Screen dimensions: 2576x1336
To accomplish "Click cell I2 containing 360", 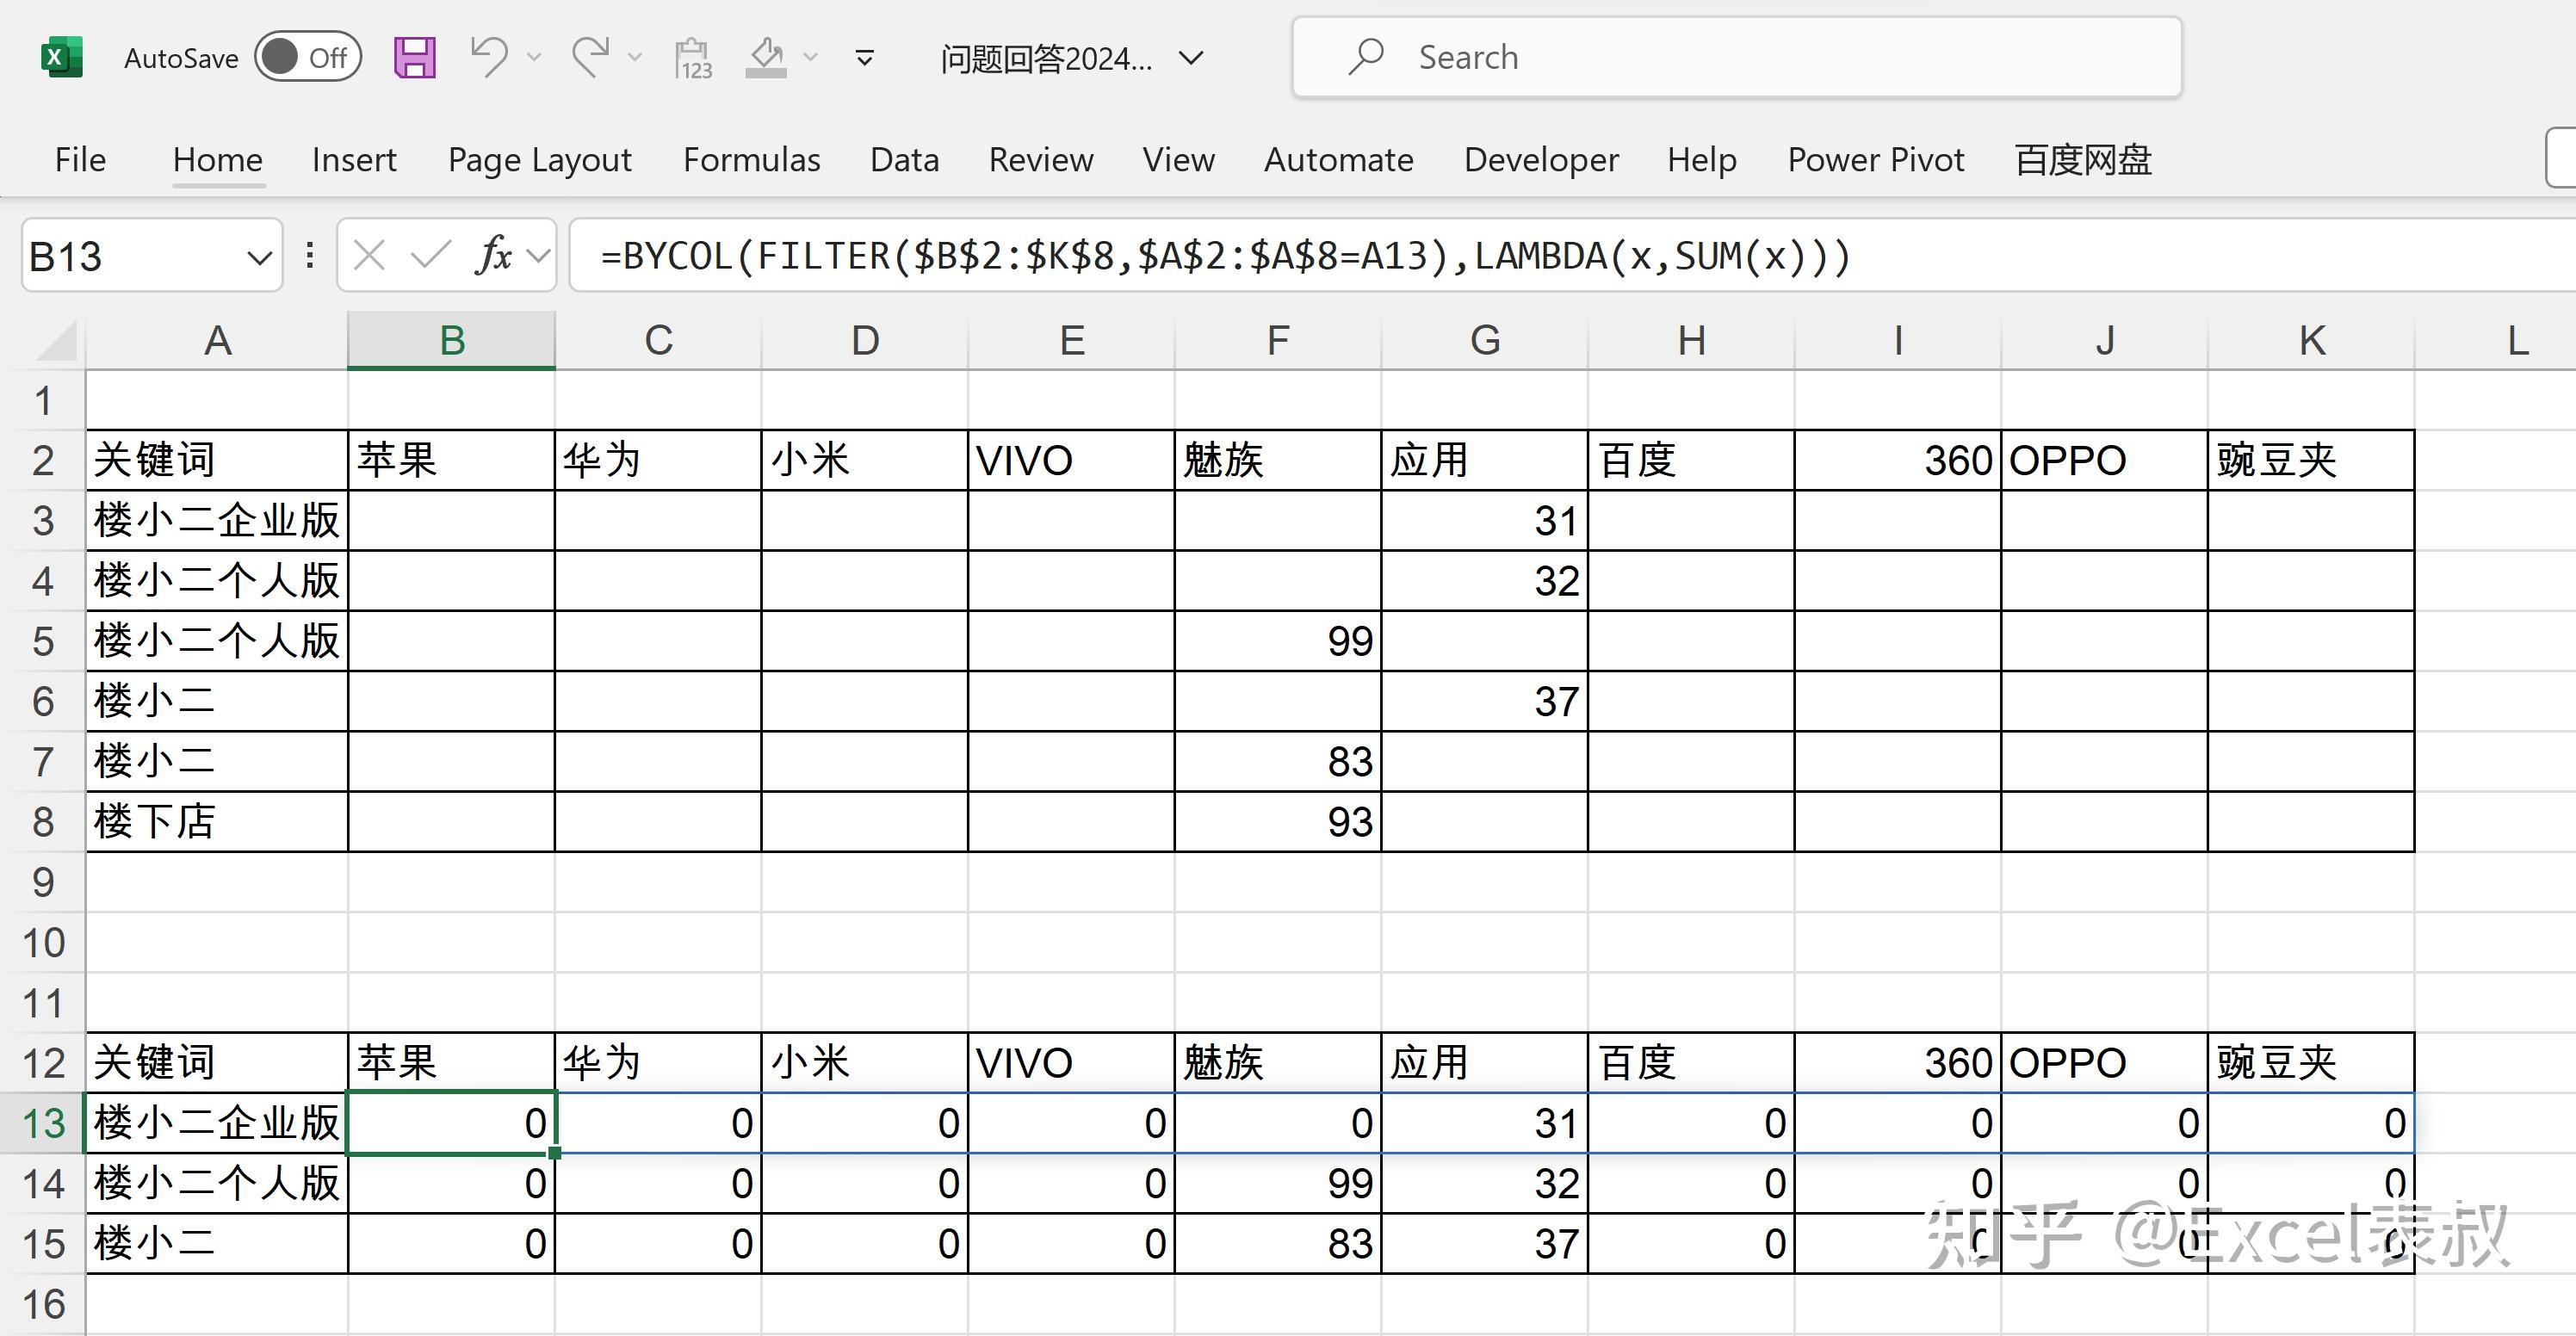I will [1898, 461].
